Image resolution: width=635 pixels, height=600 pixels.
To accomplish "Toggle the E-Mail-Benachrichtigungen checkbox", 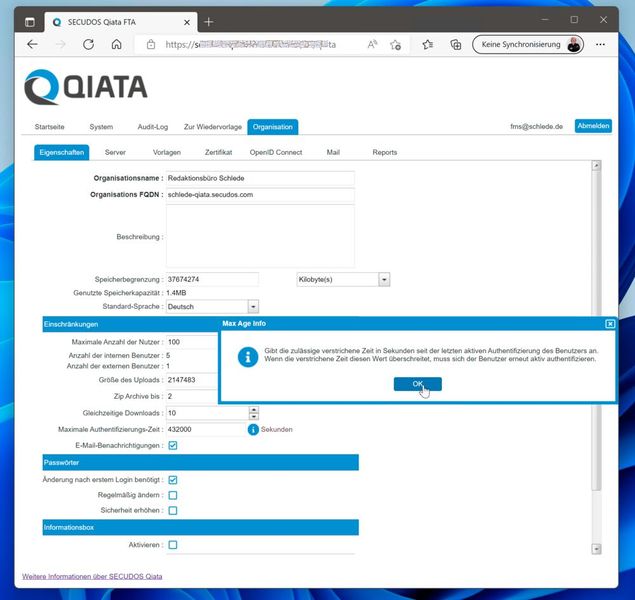I will click(x=173, y=445).
